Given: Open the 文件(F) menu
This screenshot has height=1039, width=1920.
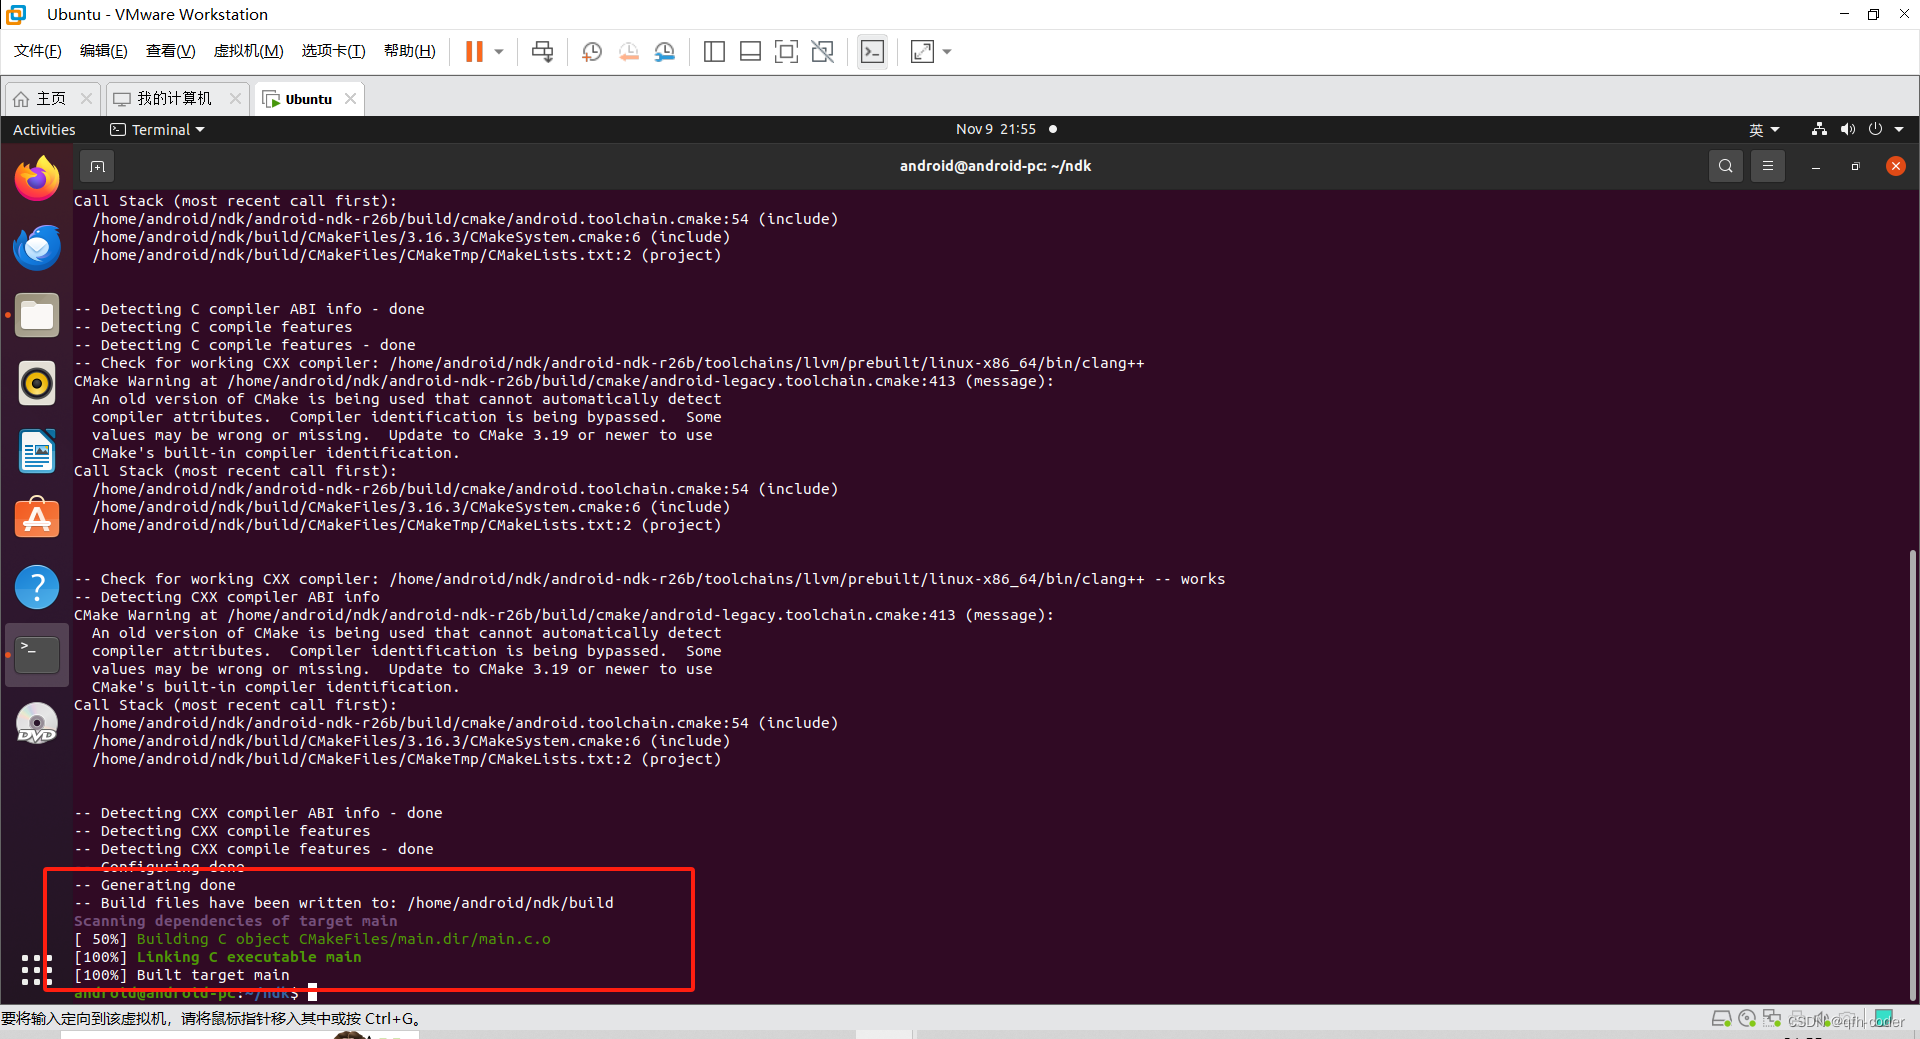Looking at the screenshot, I should pyautogui.click(x=38, y=51).
